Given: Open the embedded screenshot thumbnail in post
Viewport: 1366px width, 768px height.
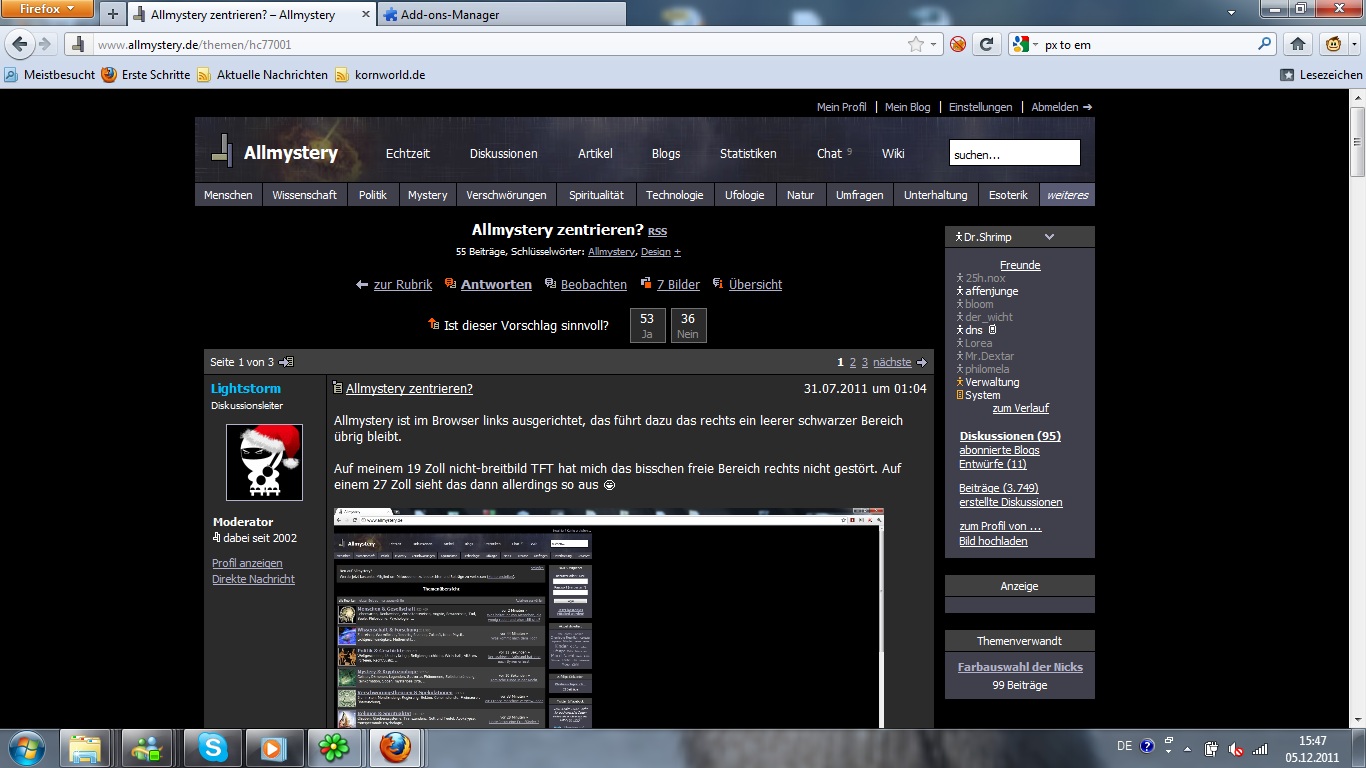Looking at the screenshot, I should (608, 618).
